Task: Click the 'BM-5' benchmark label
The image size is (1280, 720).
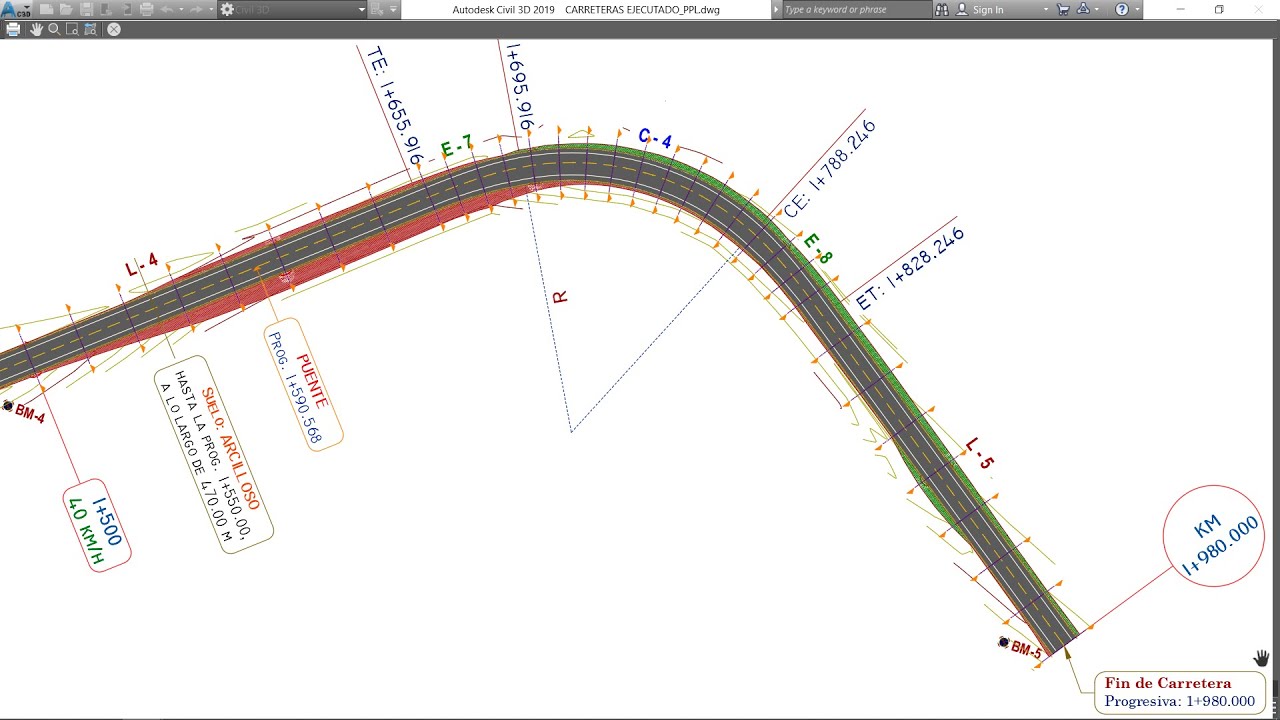Action: 1026,650
